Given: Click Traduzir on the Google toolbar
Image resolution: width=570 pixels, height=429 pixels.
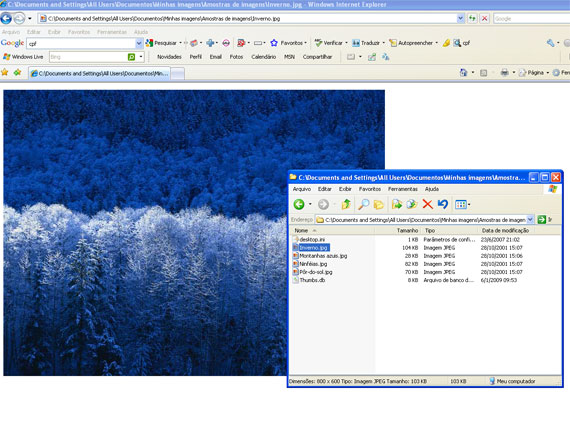Looking at the screenshot, I should point(368,43).
